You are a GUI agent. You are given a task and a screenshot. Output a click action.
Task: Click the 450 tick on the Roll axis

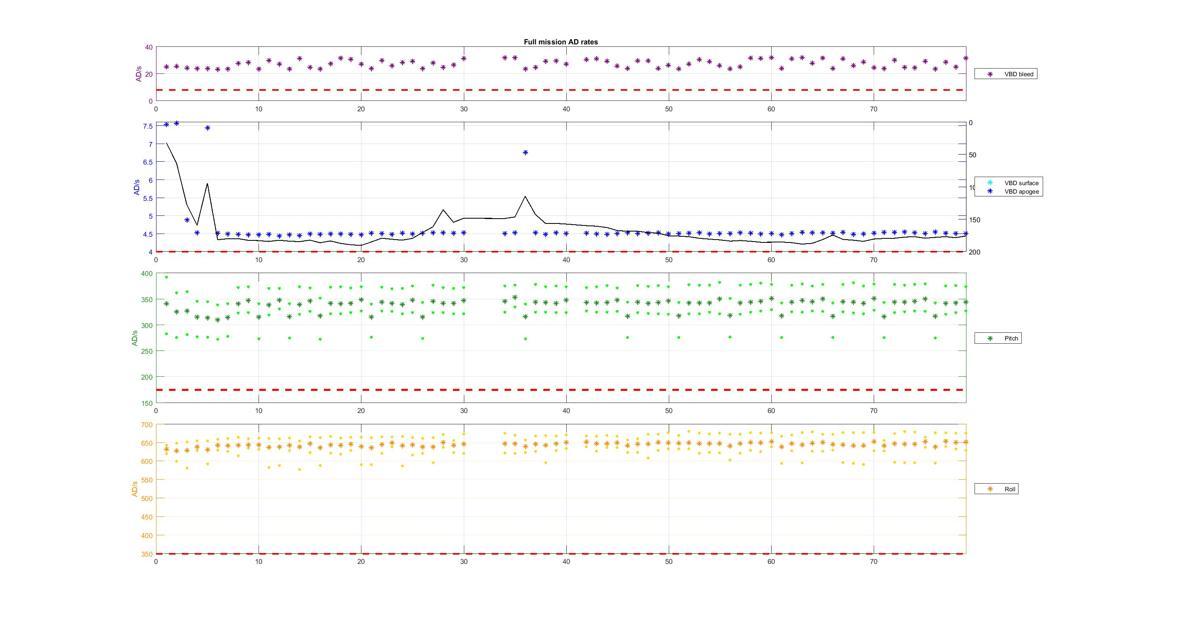point(147,517)
